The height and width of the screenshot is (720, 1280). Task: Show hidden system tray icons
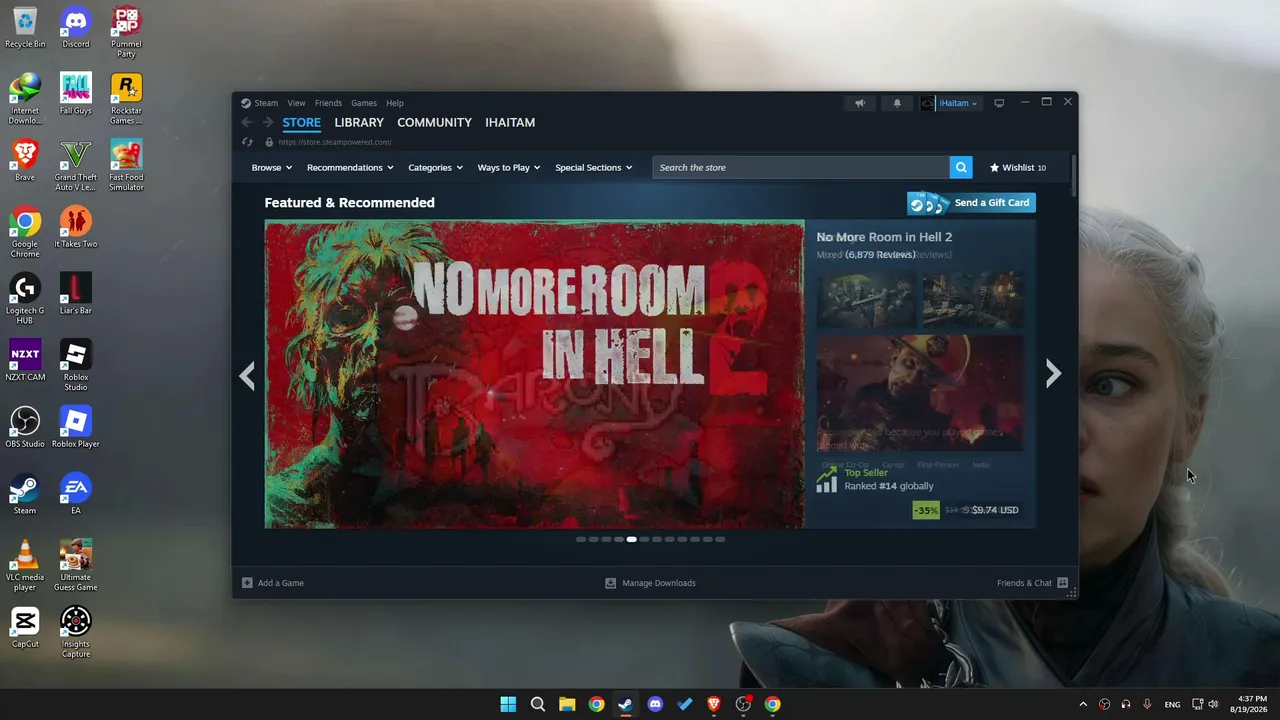(1083, 704)
